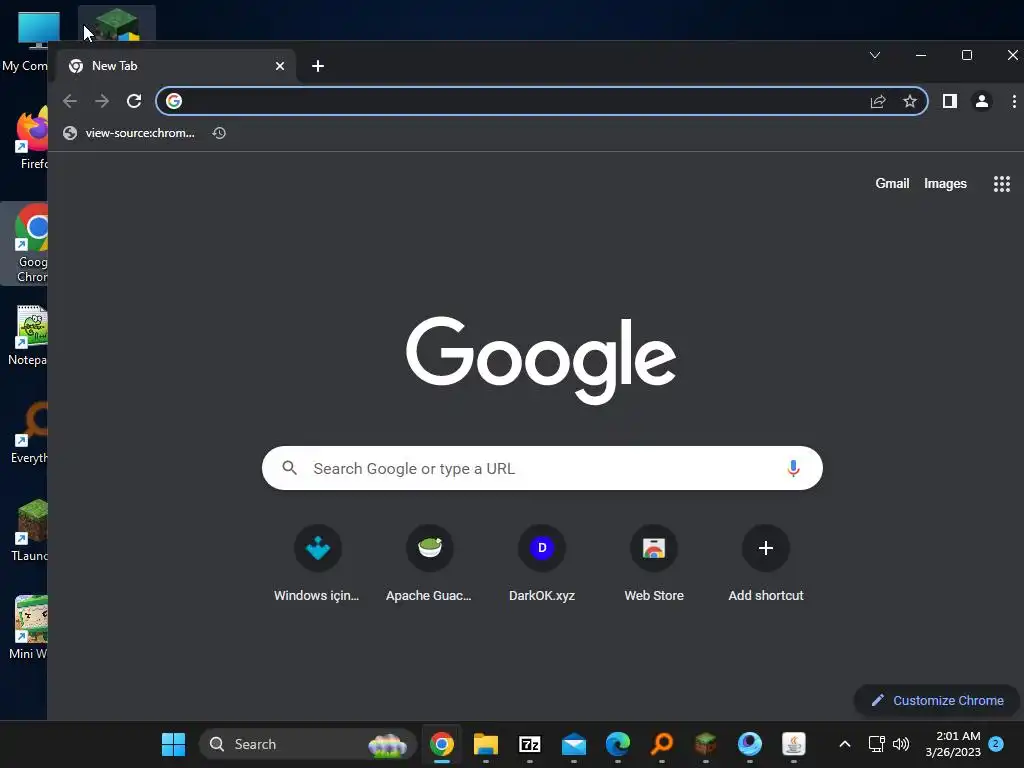Open the Windows için... shortcut
1024x768 pixels.
(x=317, y=565)
